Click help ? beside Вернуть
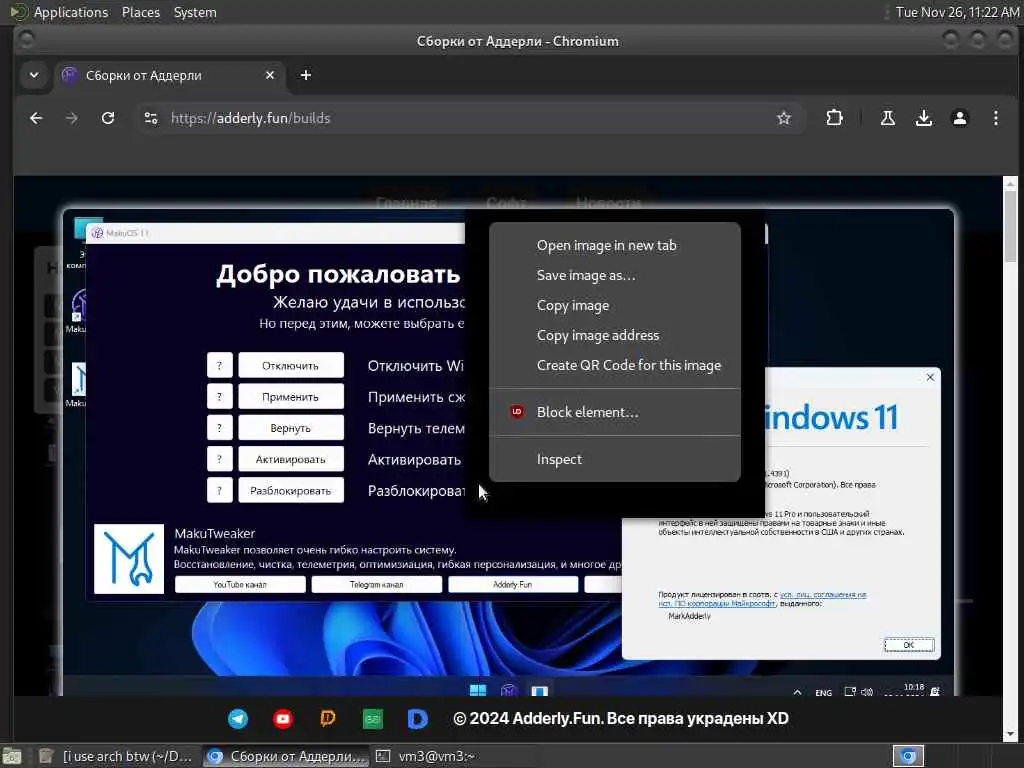 pyautogui.click(x=219, y=428)
